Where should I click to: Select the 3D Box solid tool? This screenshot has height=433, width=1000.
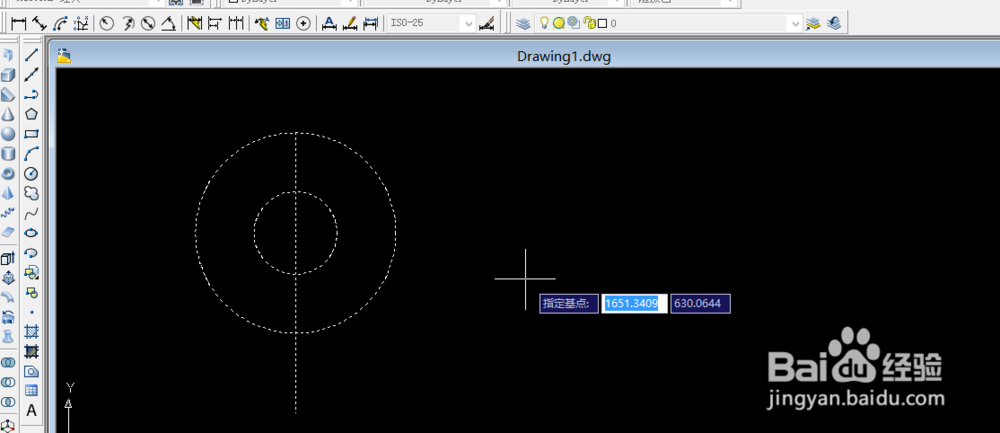point(8,75)
